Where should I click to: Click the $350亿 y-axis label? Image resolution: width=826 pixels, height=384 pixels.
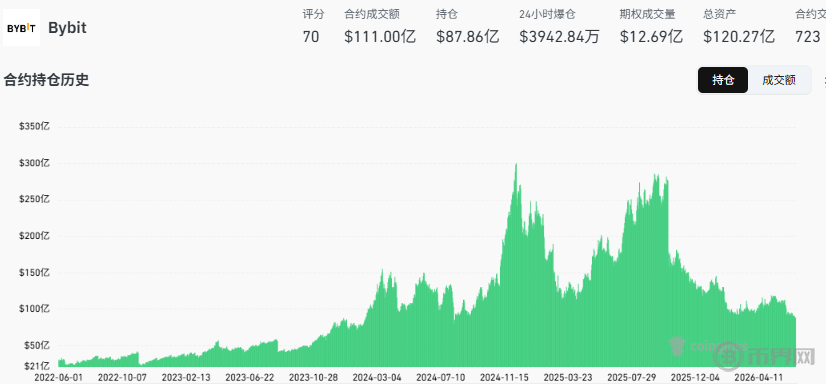click(34, 126)
